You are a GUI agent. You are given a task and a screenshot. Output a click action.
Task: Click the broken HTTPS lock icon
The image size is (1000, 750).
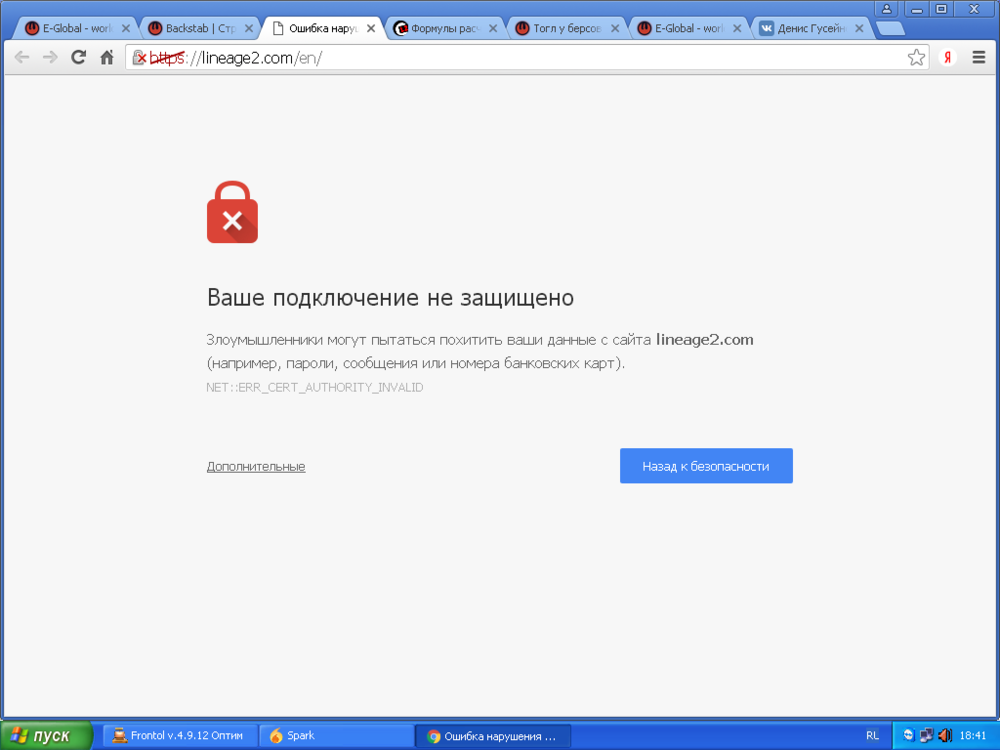(139, 58)
